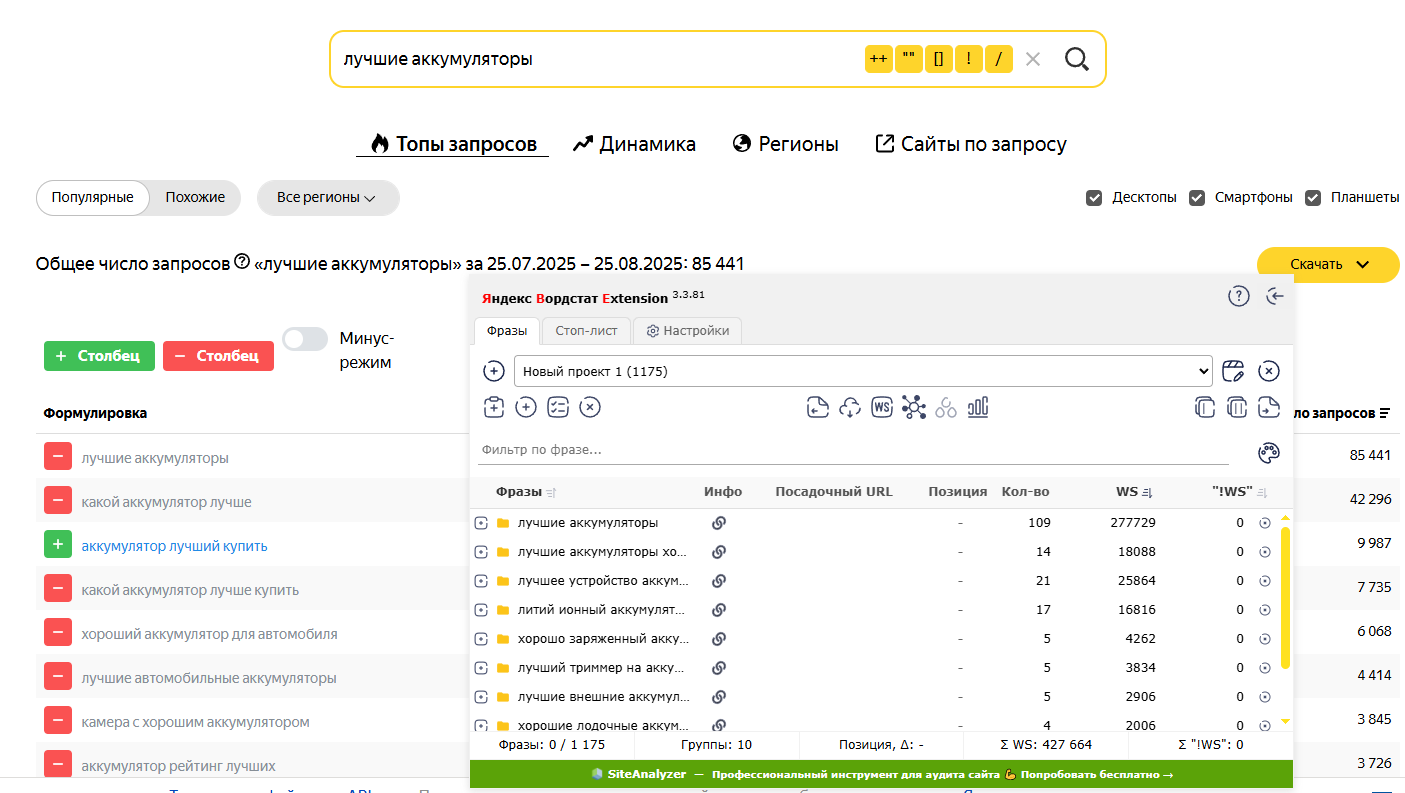Open info link for "лучшие аккумуляторы" group
1405x793 pixels.
719,522
